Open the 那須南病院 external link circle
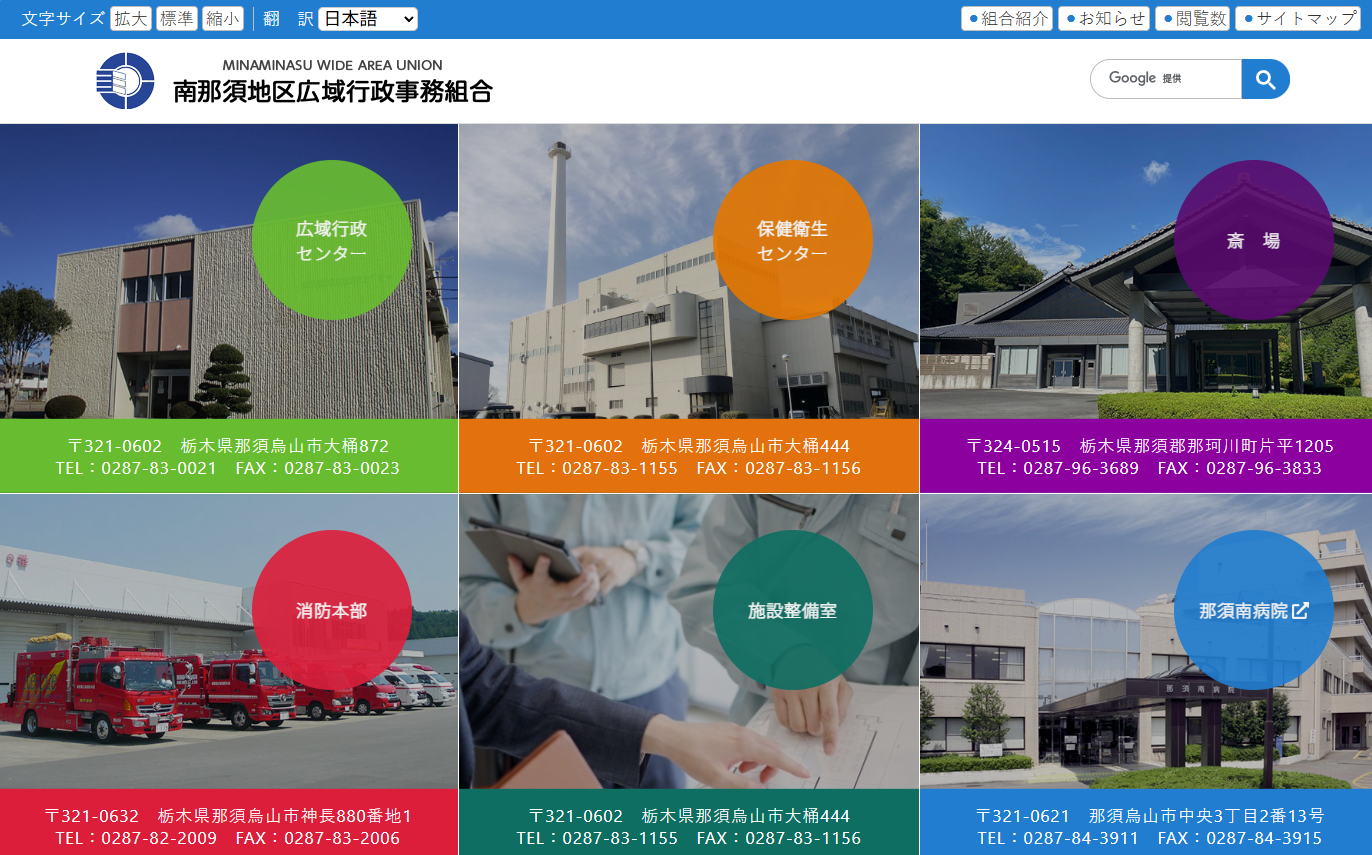Viewport: 1372px width, 855px height. [x=1253, y=610]
